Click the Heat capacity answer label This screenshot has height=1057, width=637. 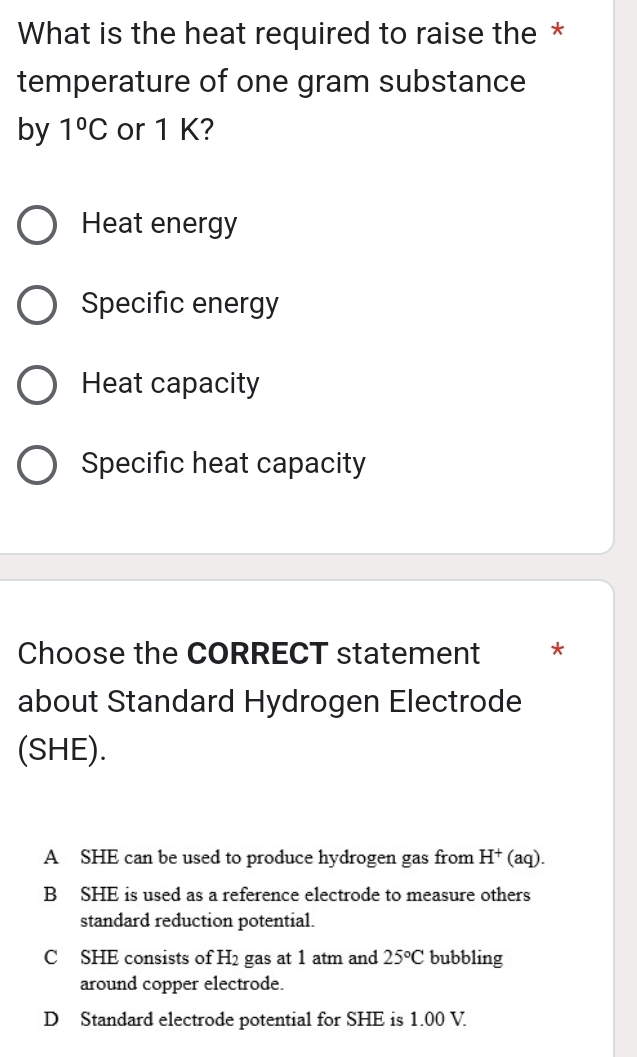(170, 384)
